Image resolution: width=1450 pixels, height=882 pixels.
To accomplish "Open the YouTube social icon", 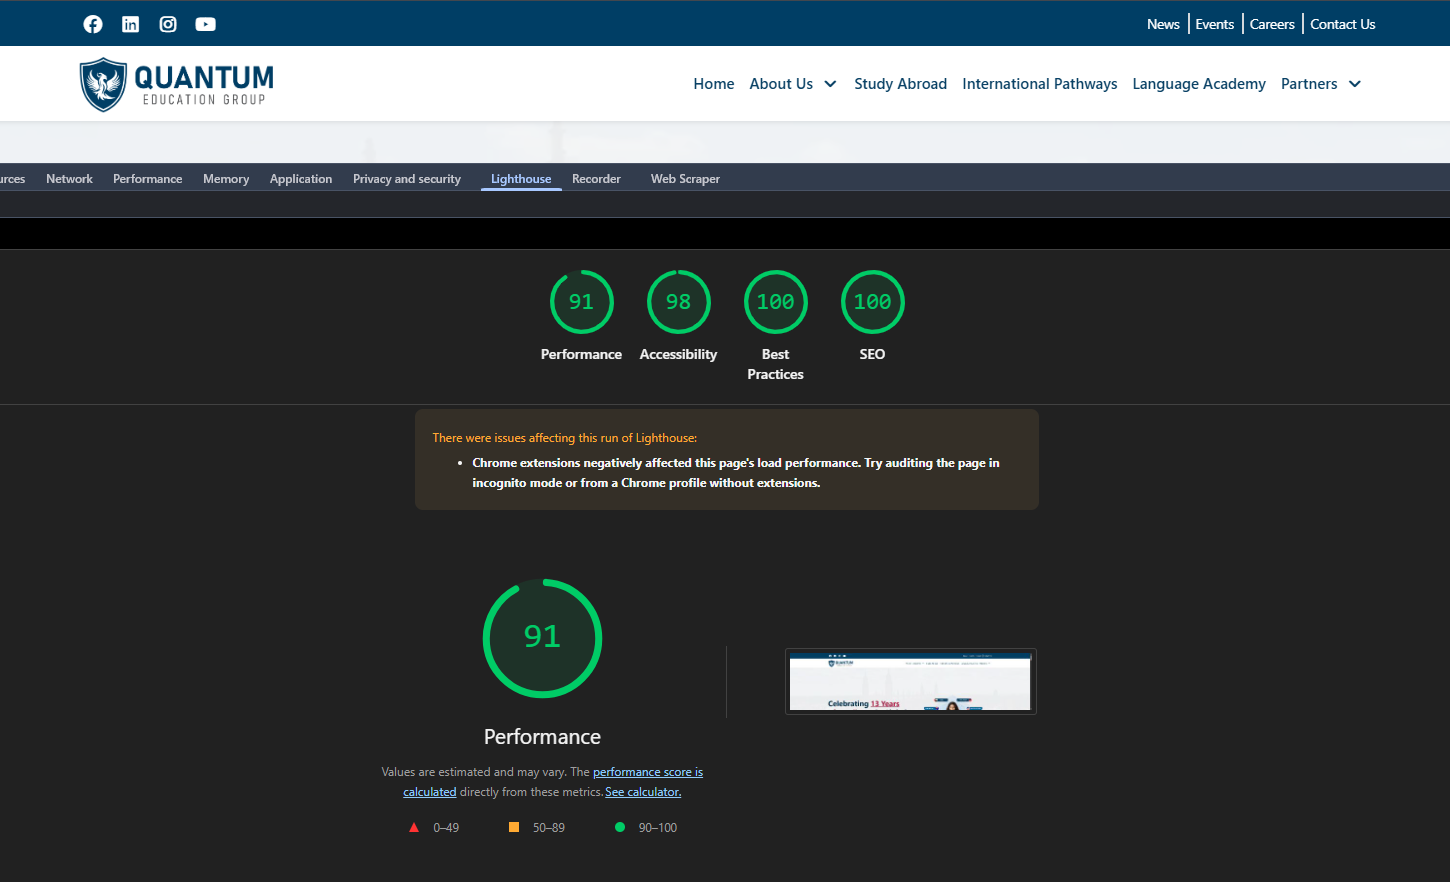I will point(205,24).
